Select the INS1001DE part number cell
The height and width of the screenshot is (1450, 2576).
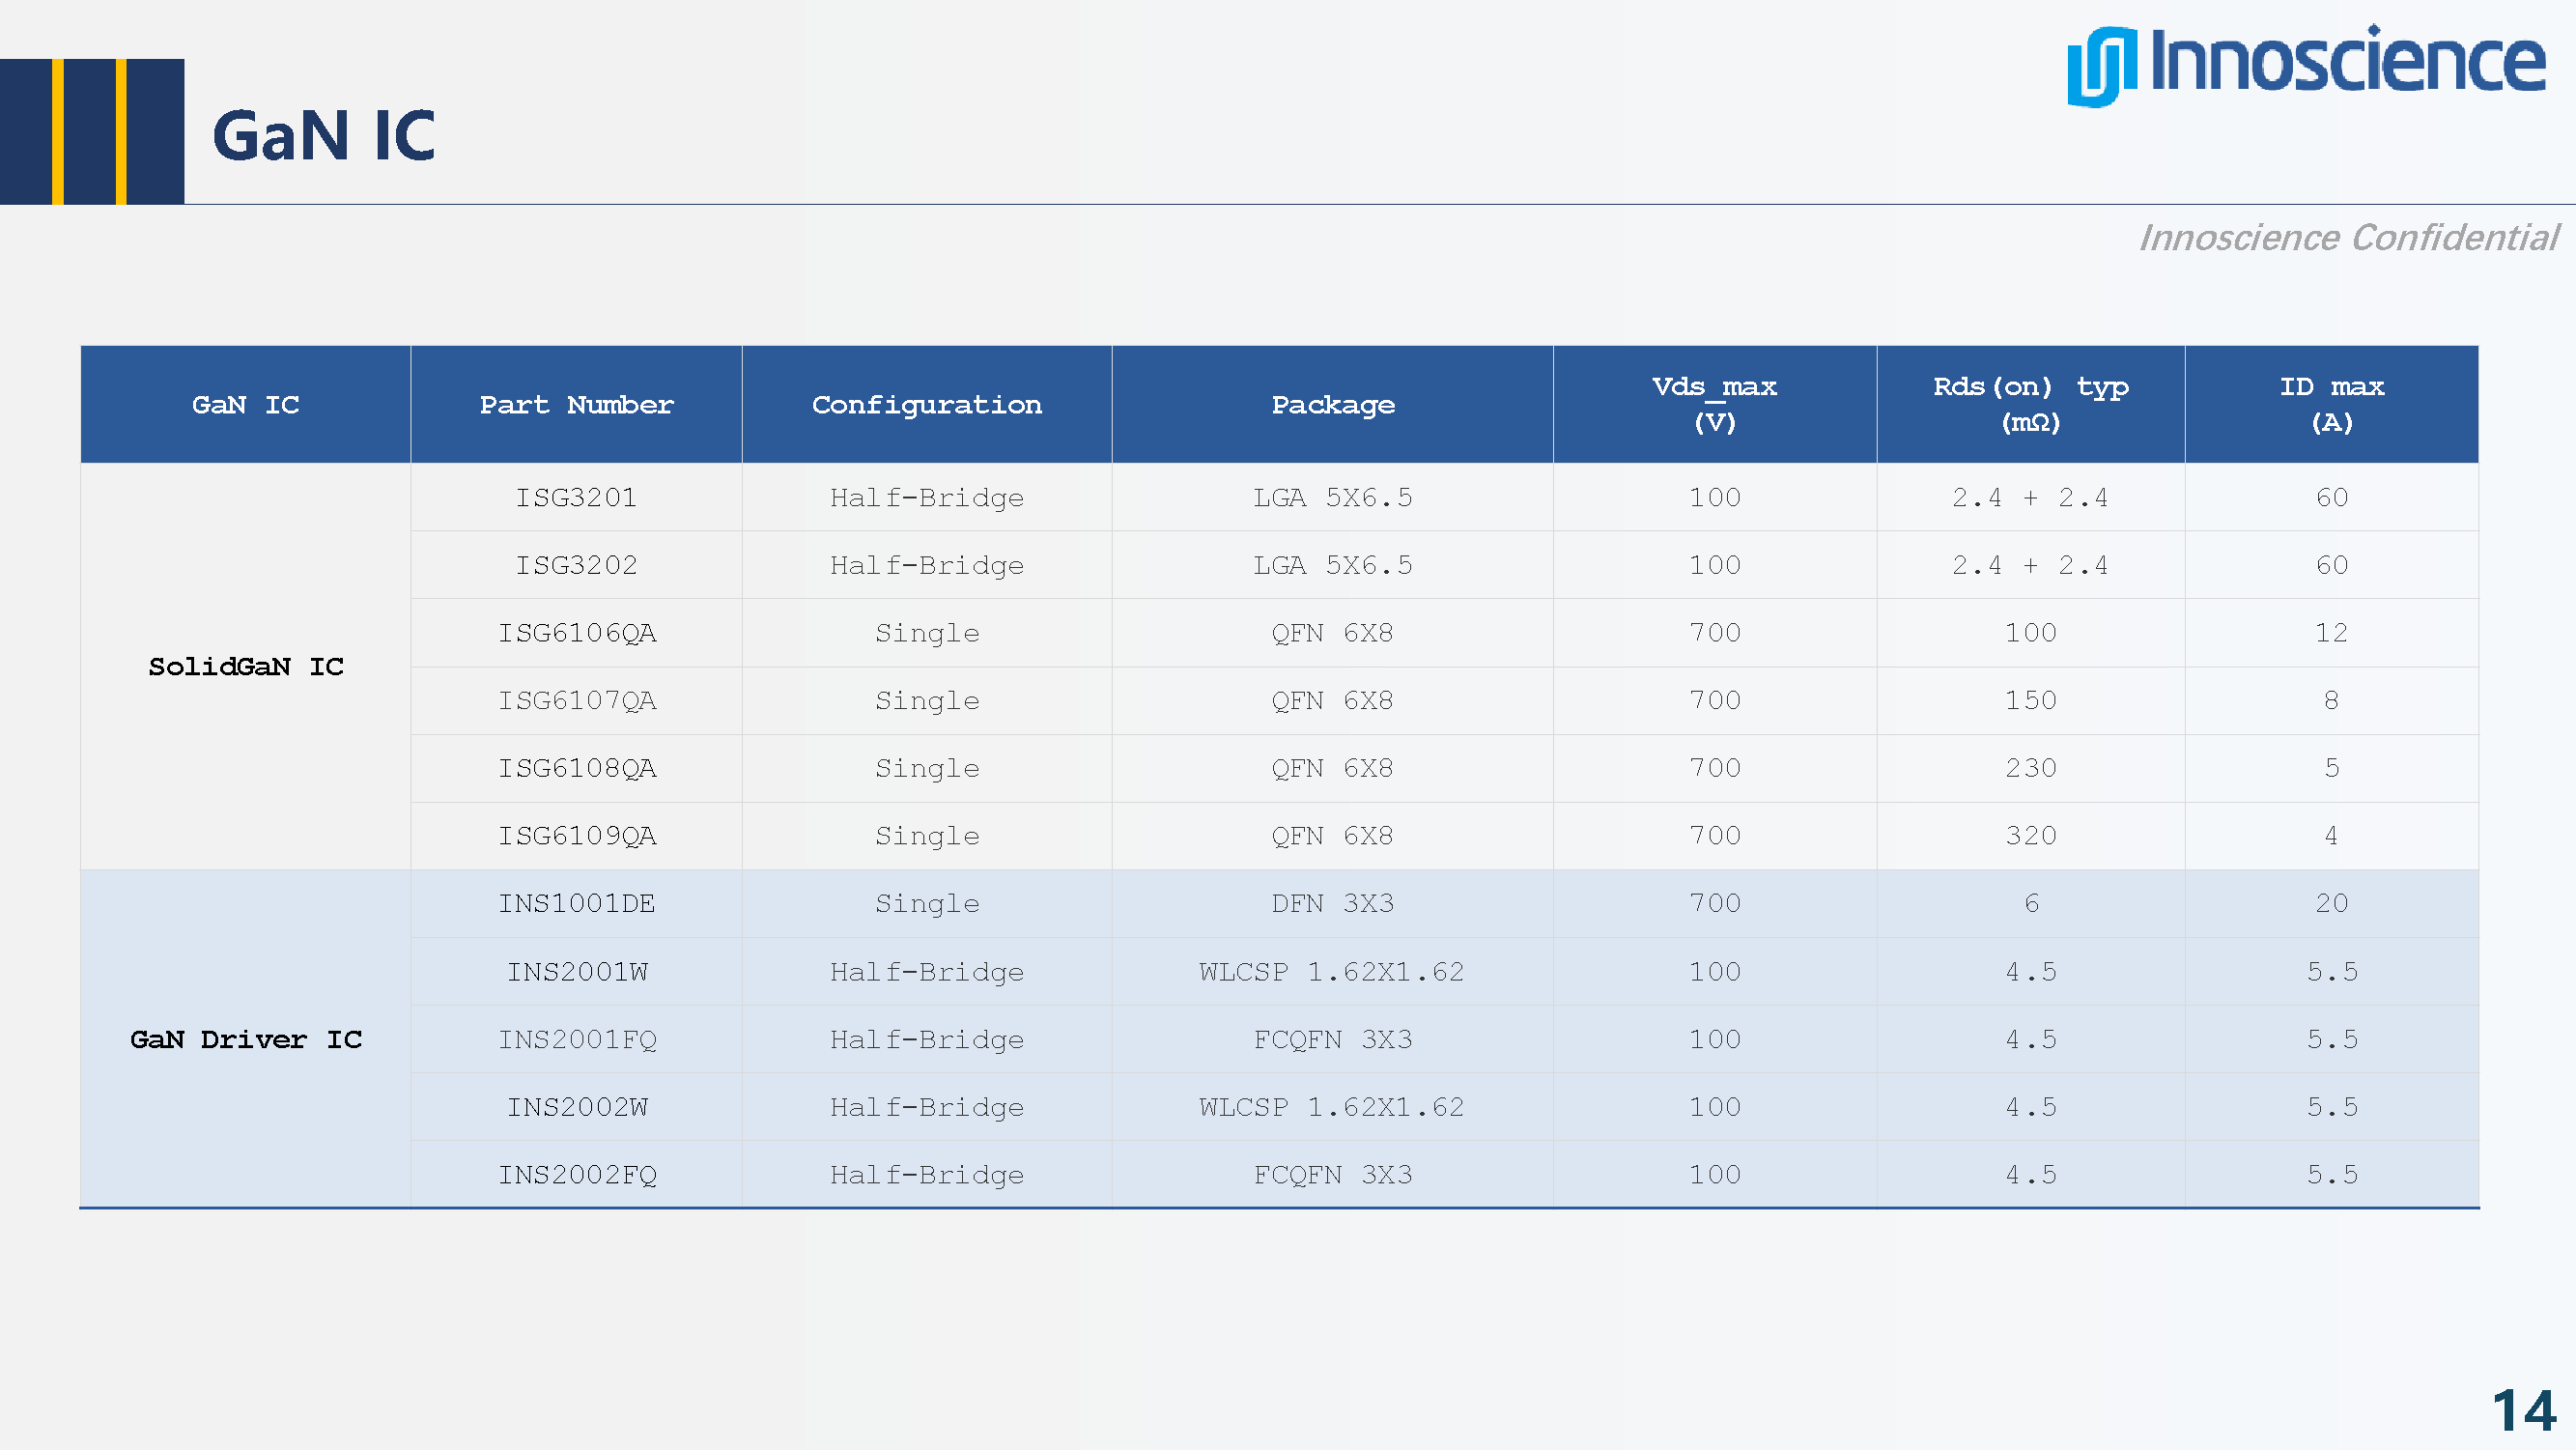click(x=577, y=904)
